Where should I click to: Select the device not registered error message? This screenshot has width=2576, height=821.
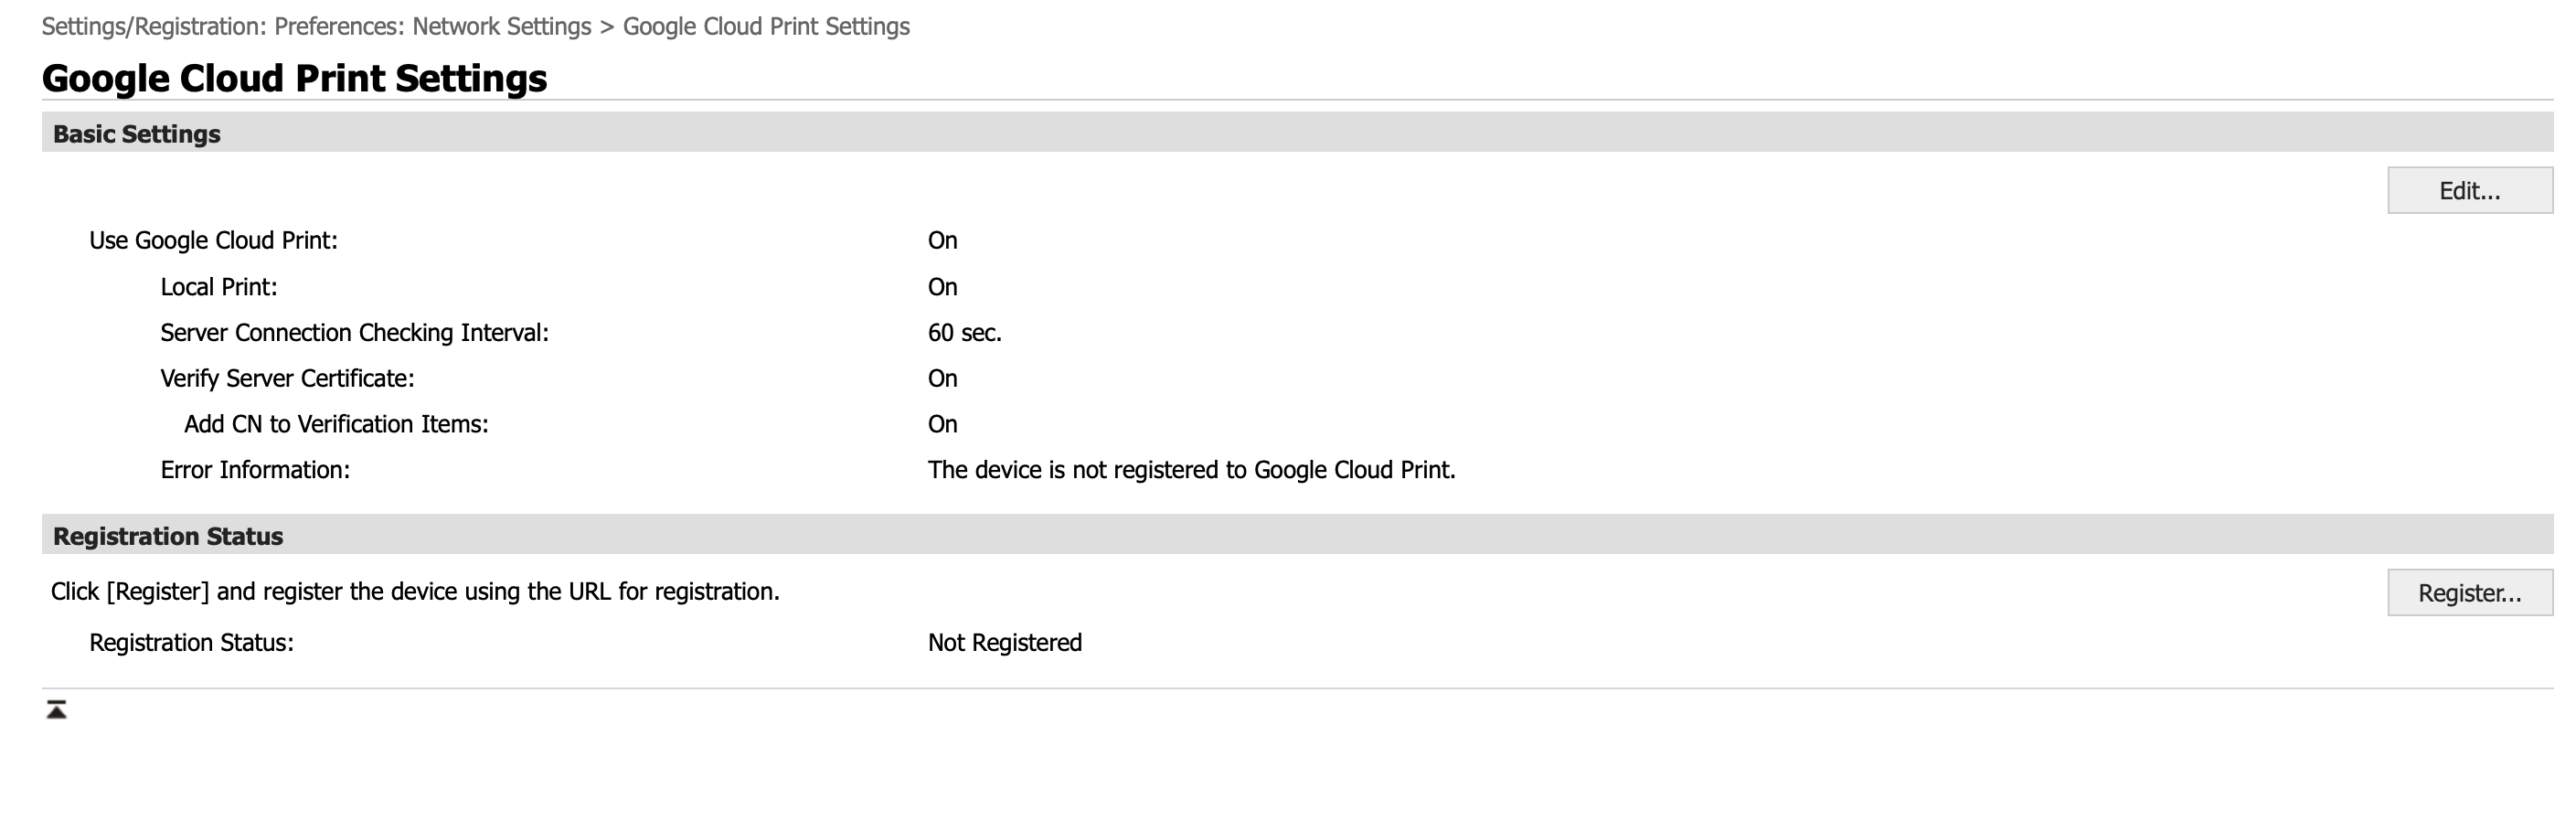click(x=1190, y=470)
